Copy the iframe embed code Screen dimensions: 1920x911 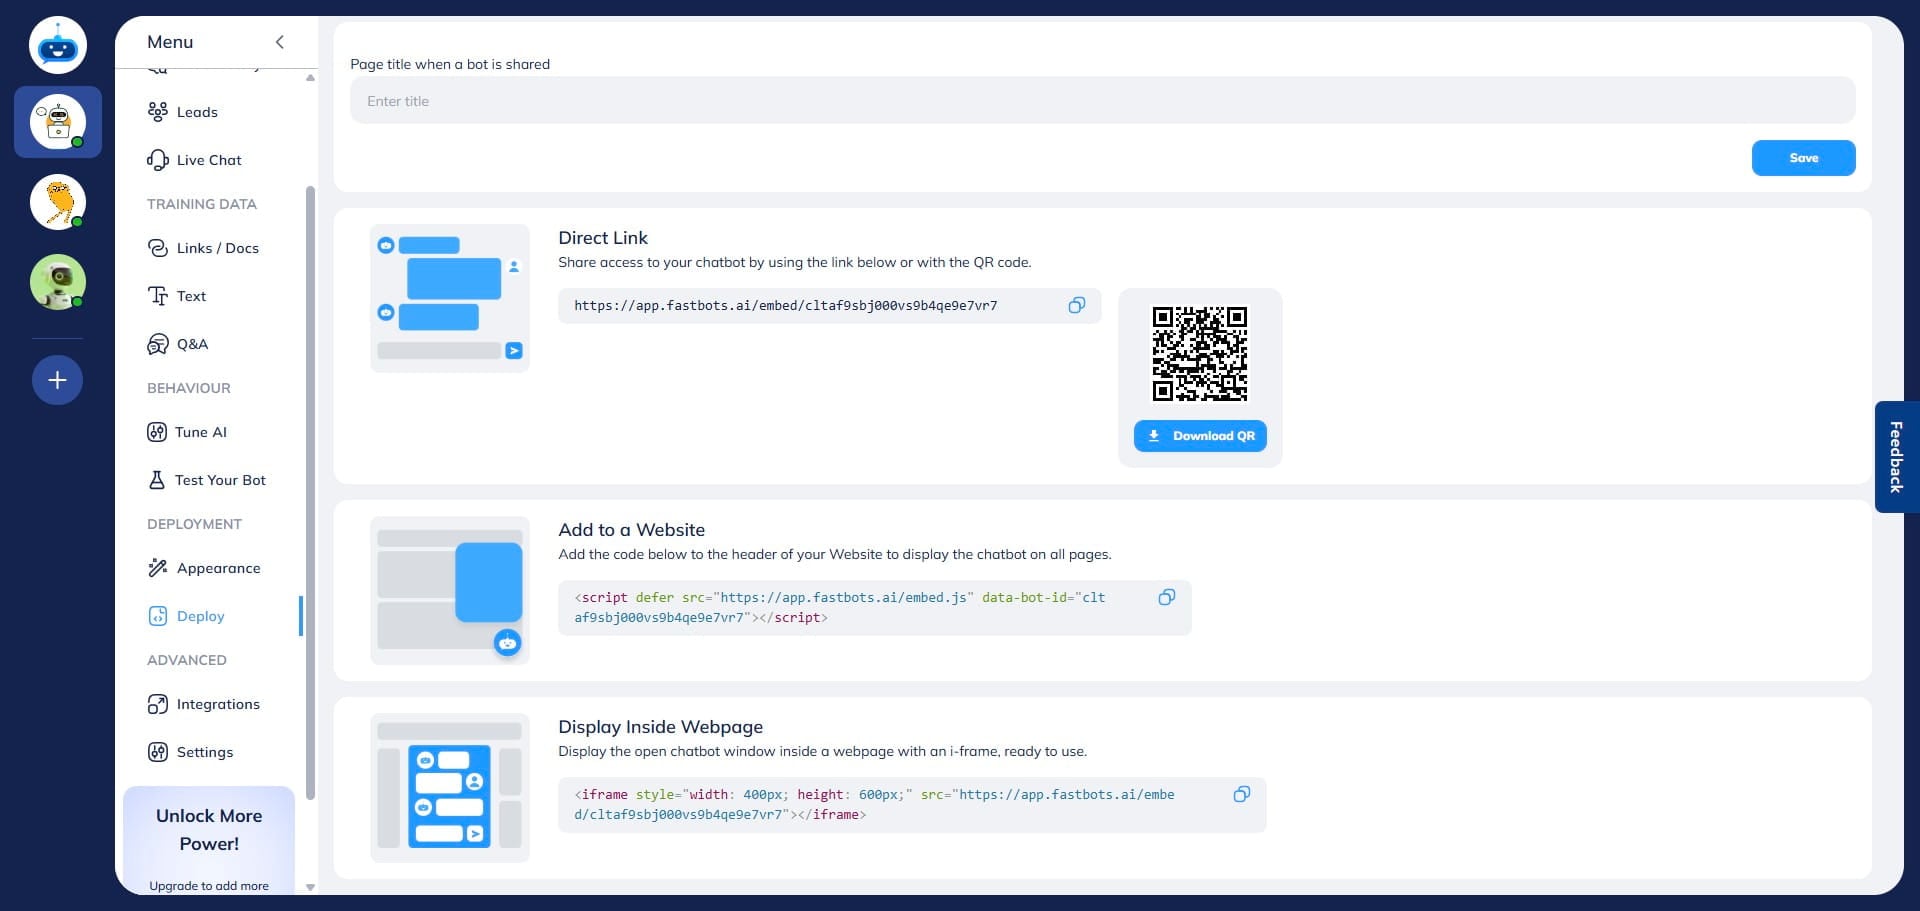tap(1241, 794)
